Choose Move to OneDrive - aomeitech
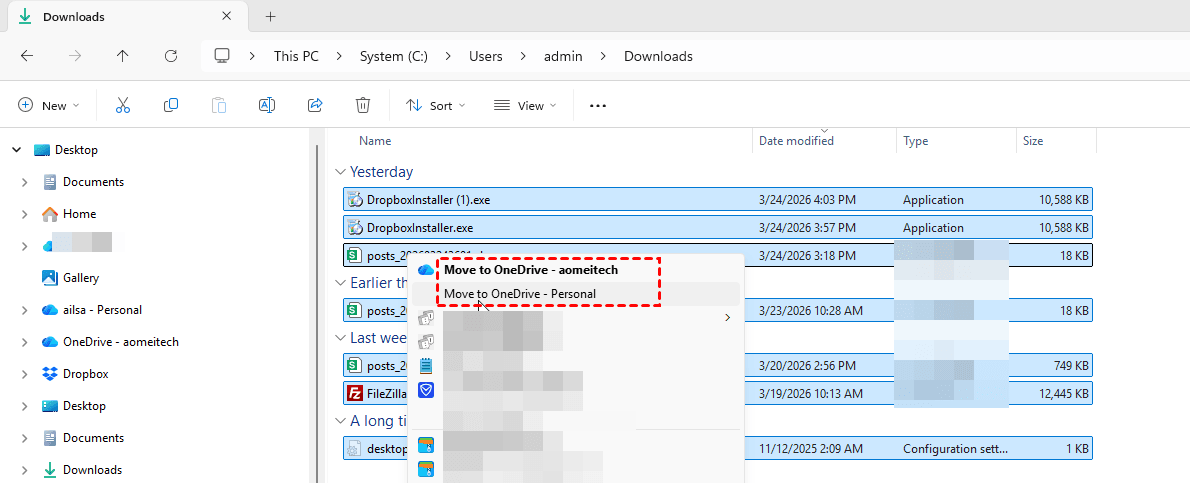The height and width of the screenshot is (483, 1190). [531, 270]
